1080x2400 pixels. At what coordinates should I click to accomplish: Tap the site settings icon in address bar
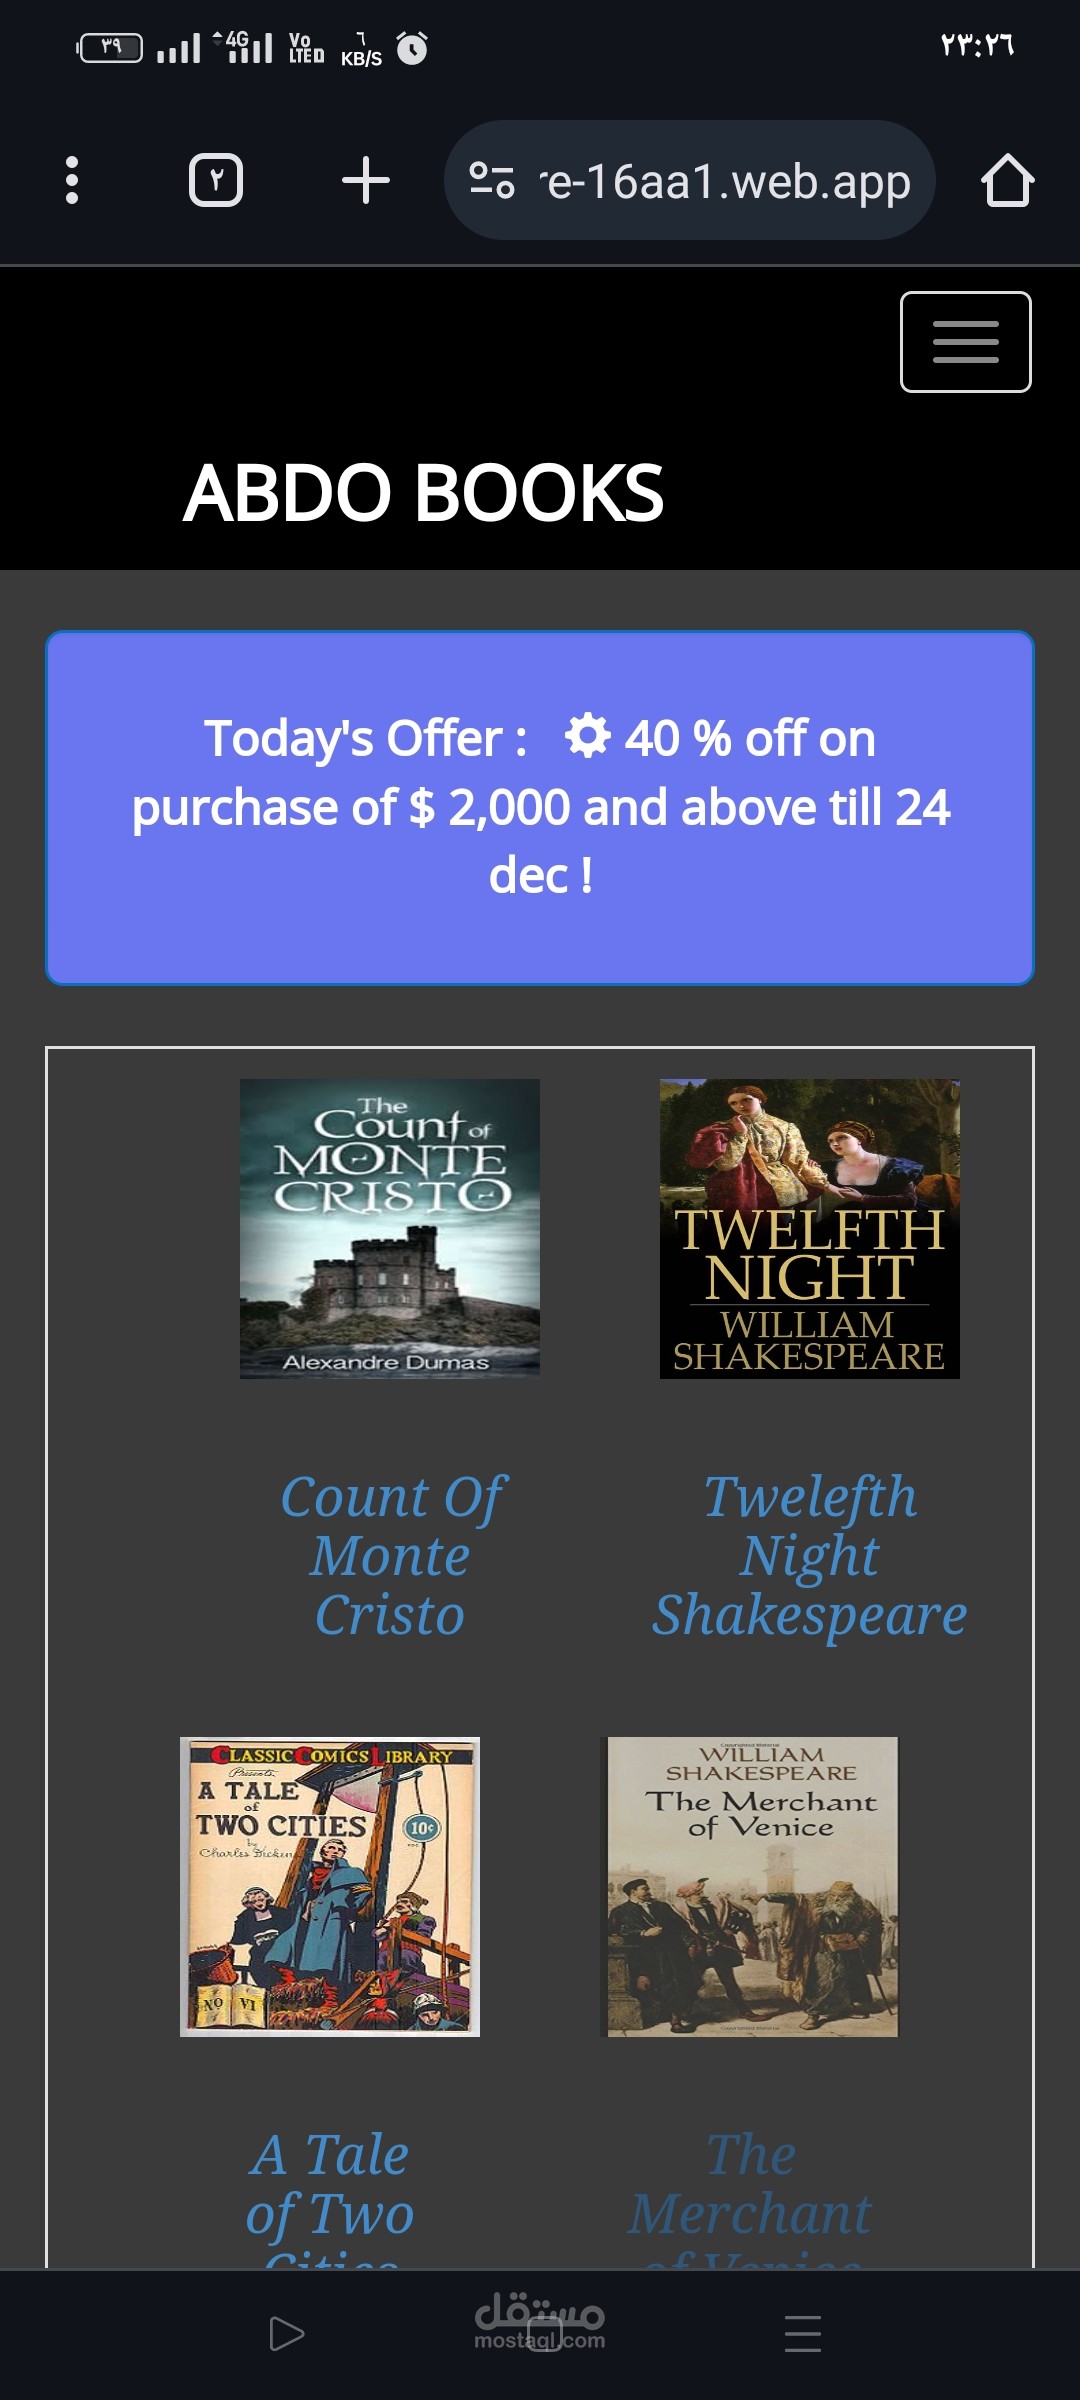click(492, 181)
